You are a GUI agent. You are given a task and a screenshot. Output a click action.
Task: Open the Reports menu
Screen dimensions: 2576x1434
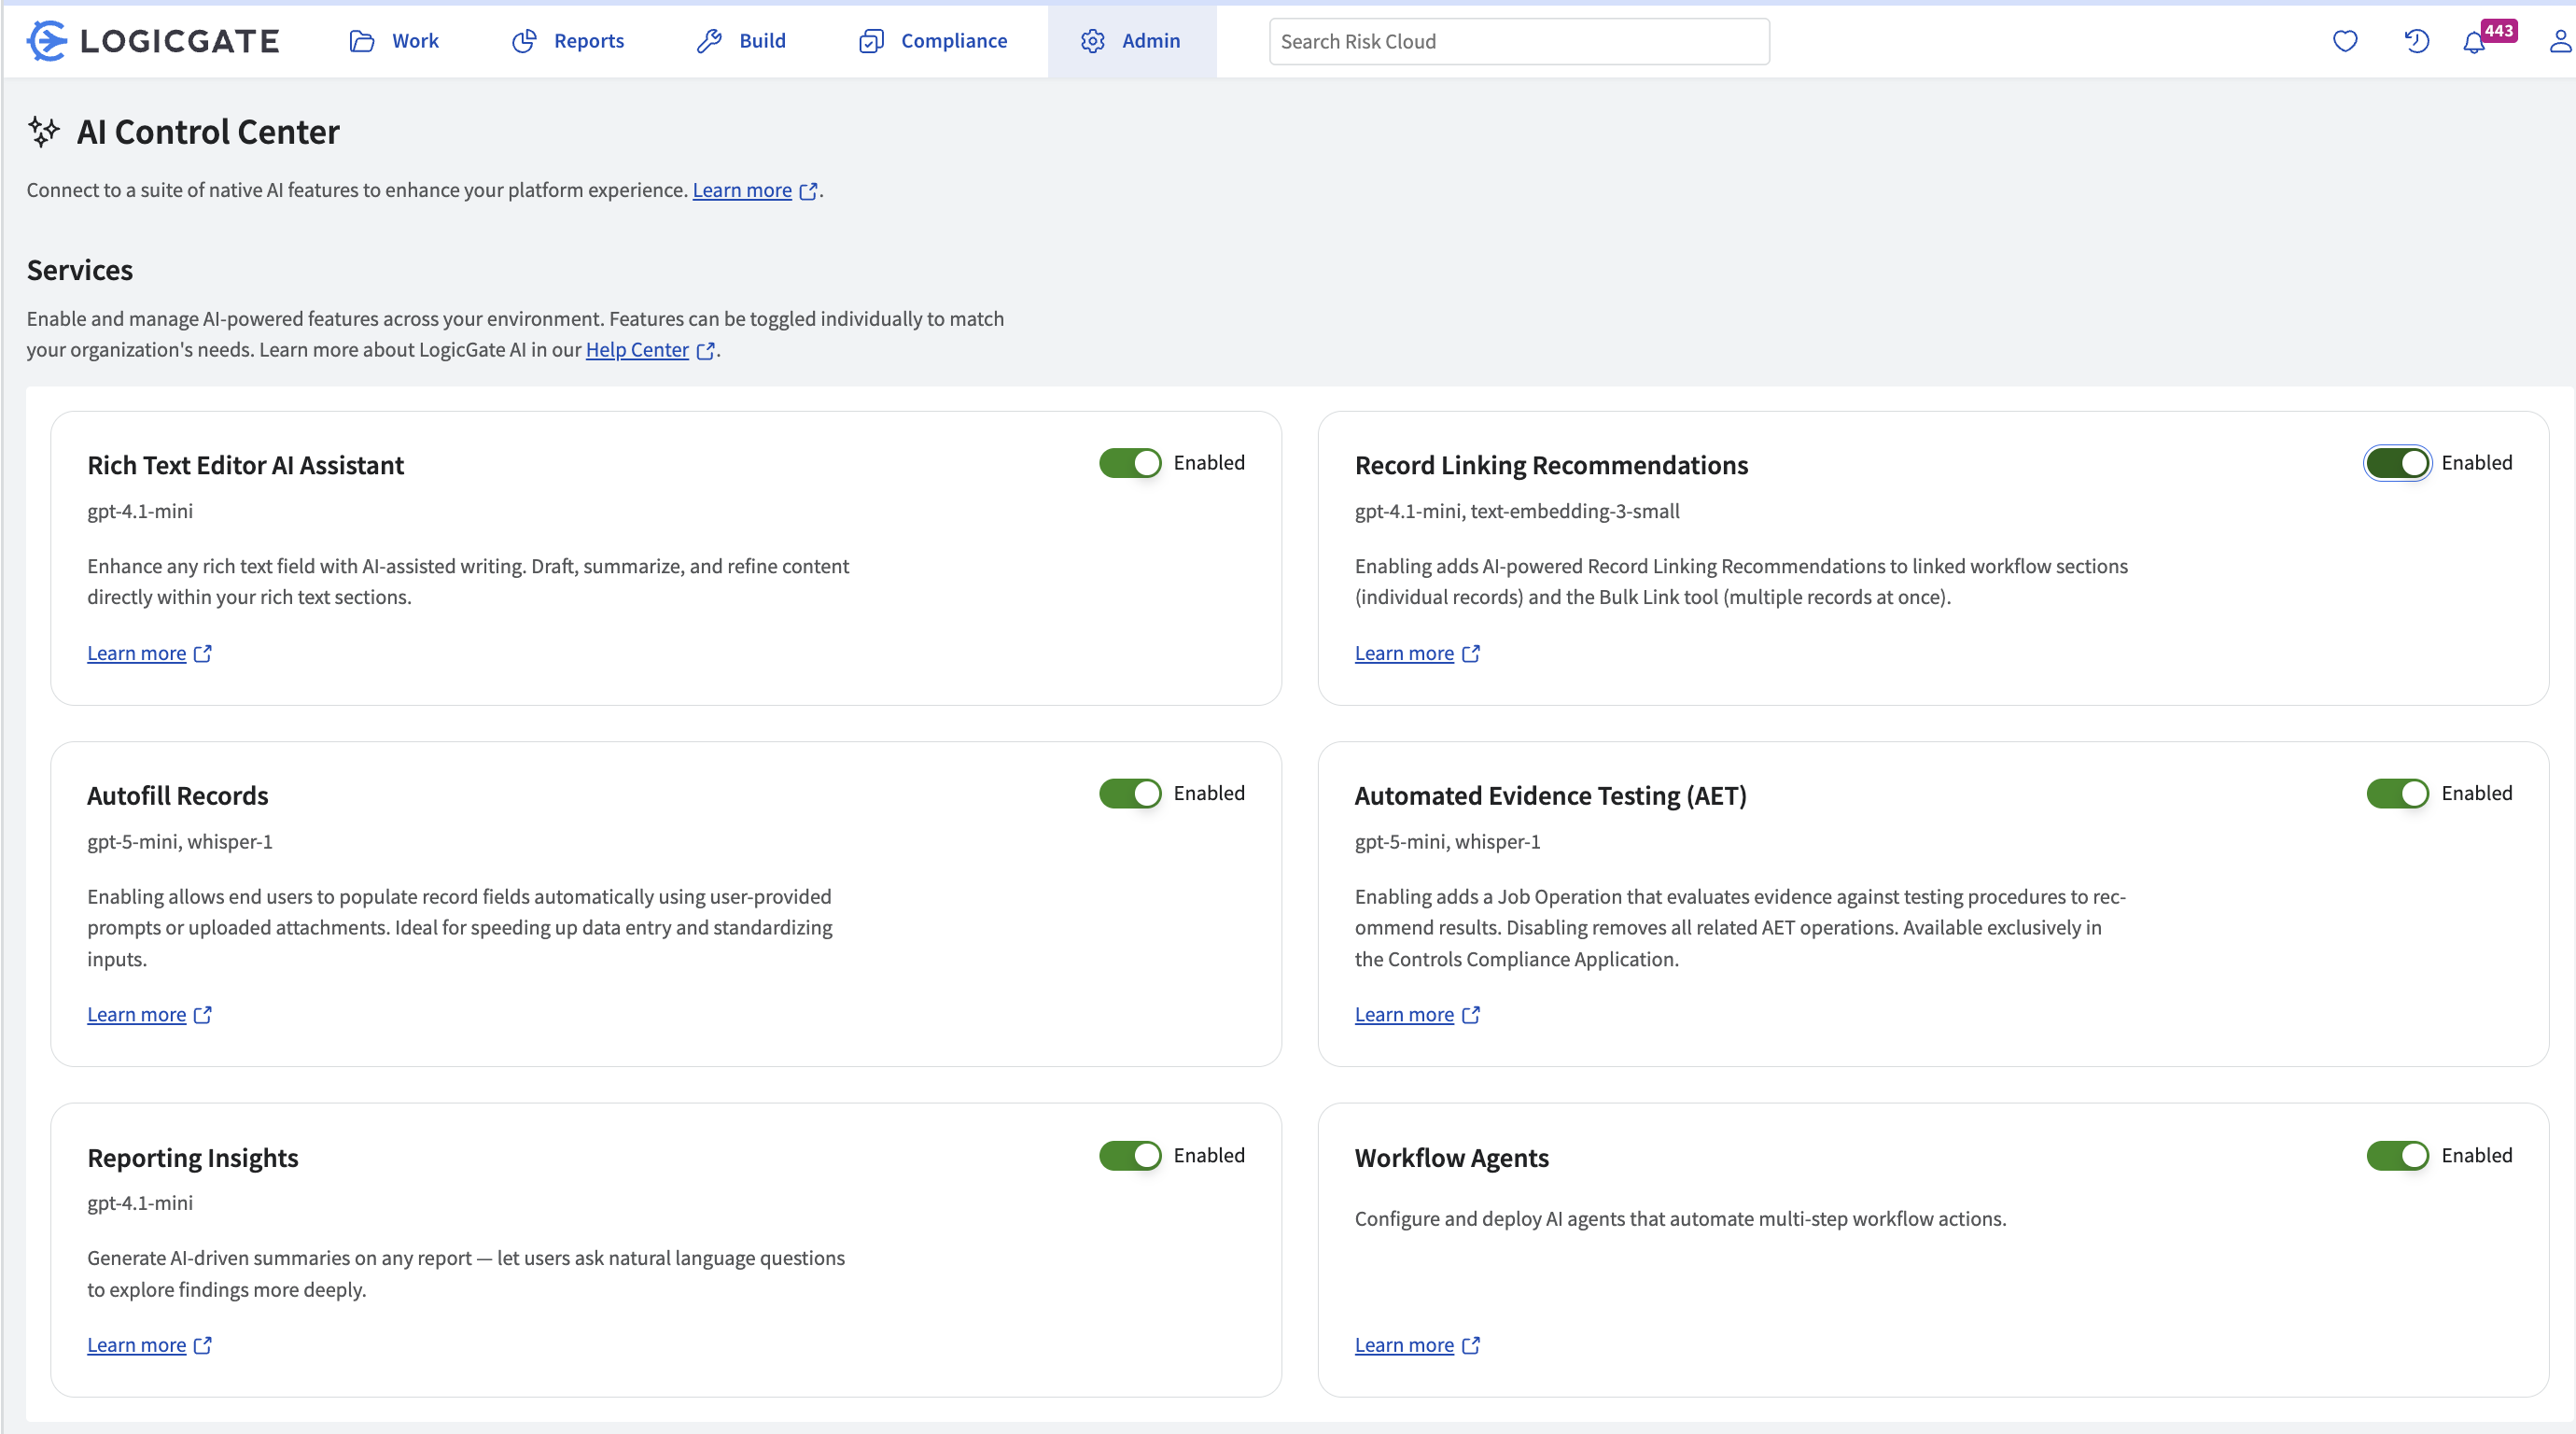pyautogui.click(x=568, y=41)
